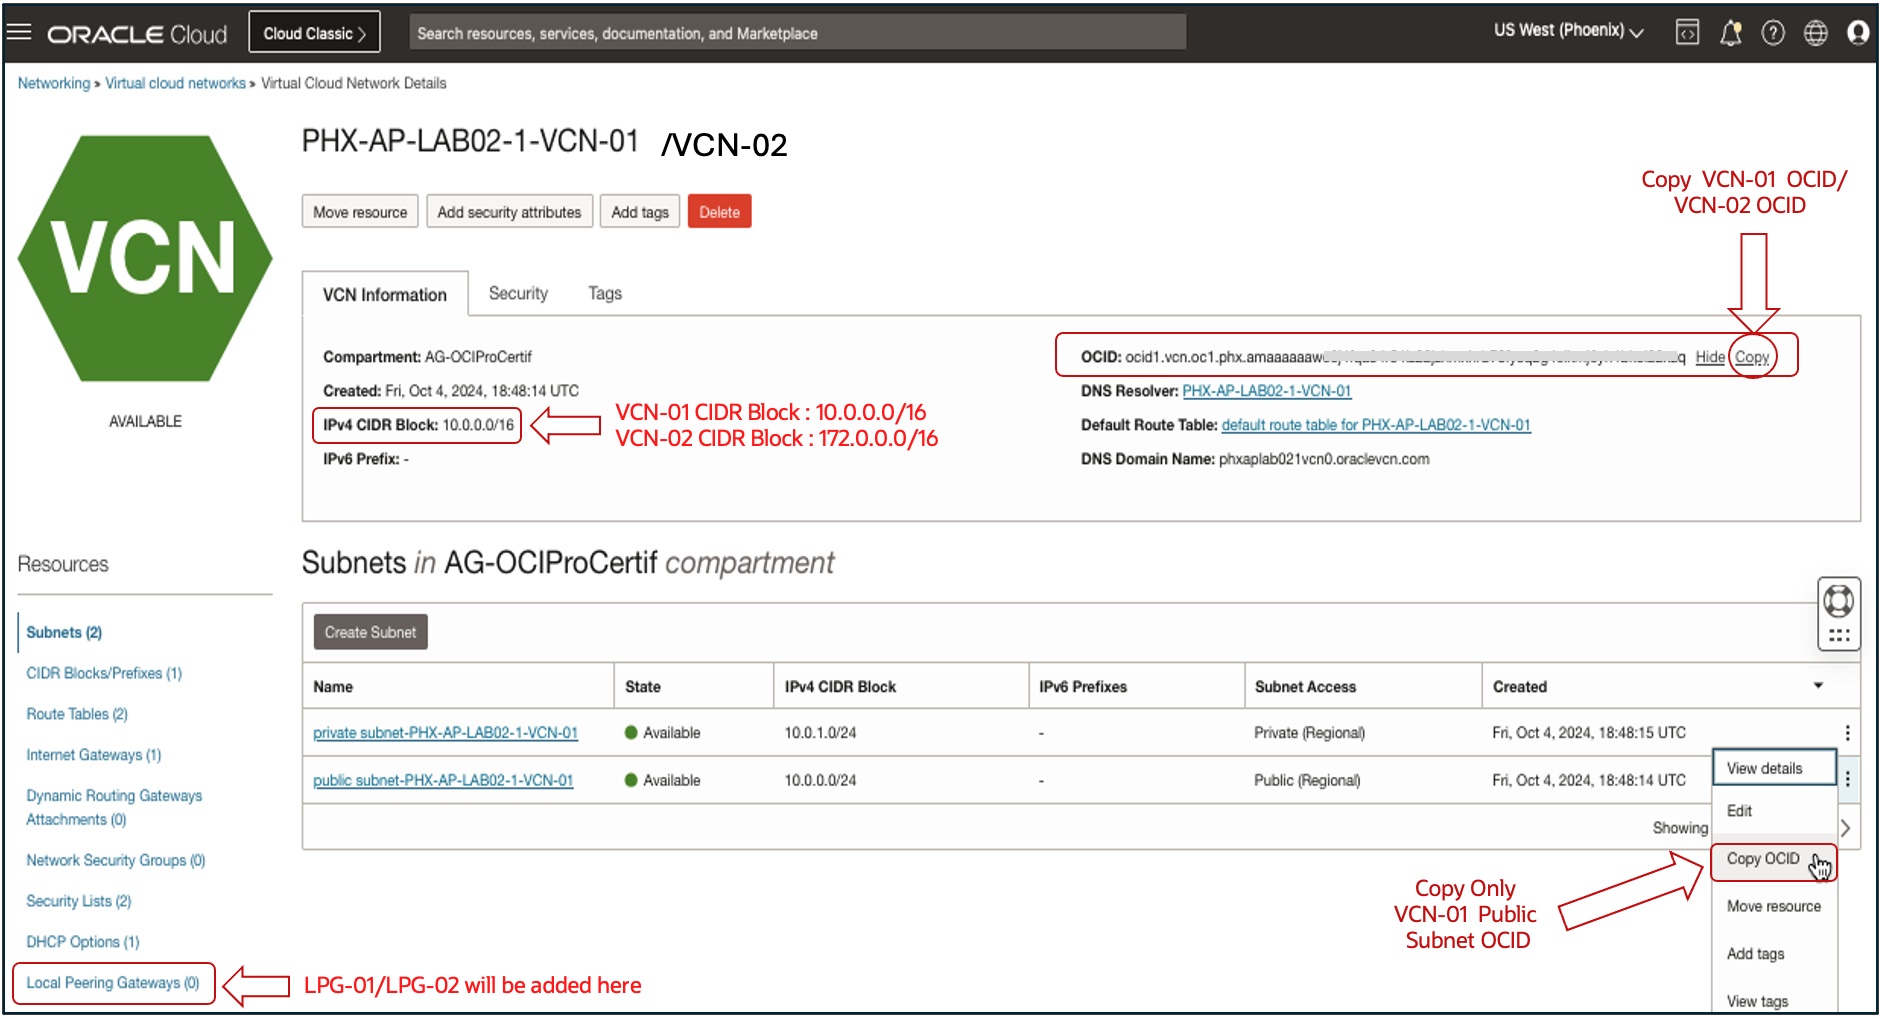Open the public subnet-PHX-AP-LAB02-1-VCN-01 link
1880x1019 pixels.
(x=443, y=780)
